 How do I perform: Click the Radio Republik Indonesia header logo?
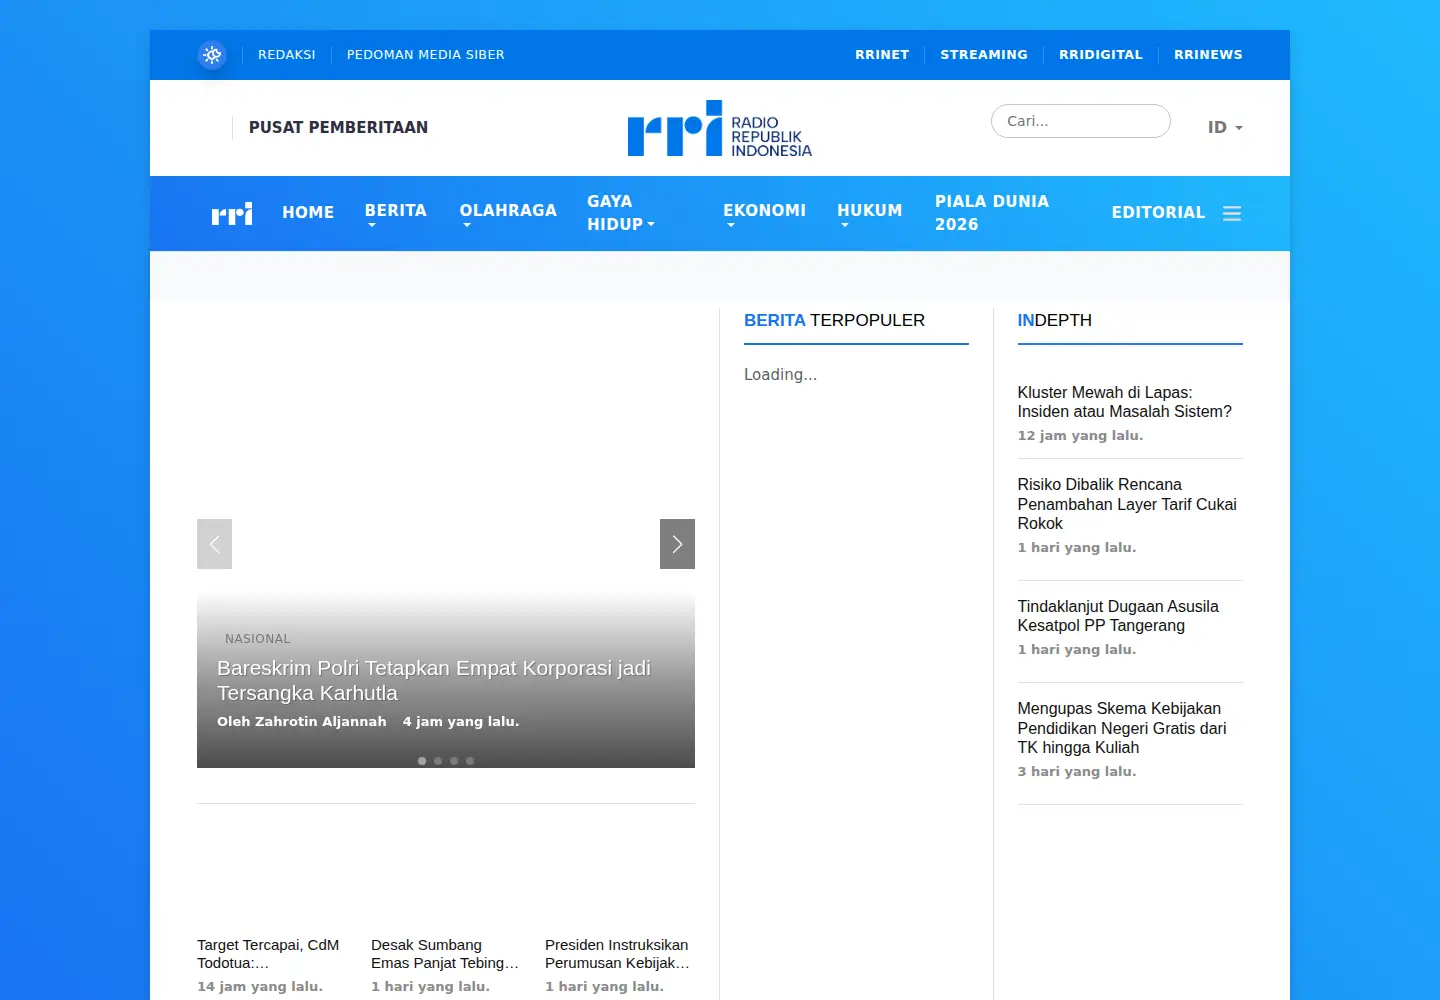(x=720, y=128)
